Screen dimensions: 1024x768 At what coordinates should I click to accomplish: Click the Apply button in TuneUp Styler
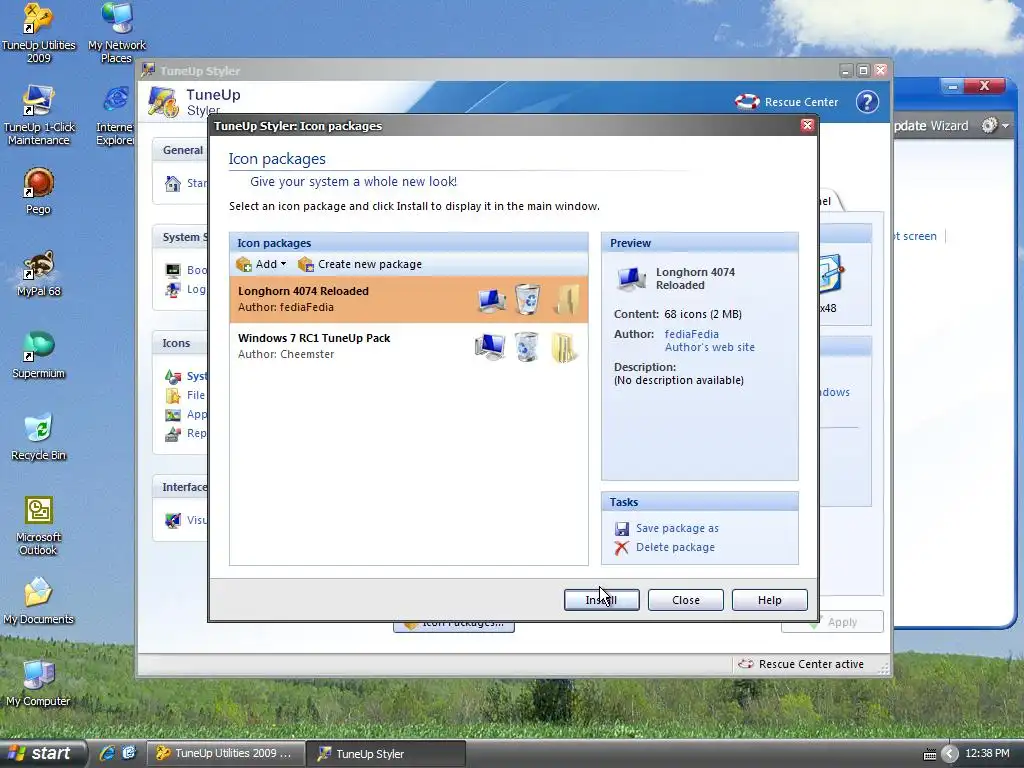point(832,622)
